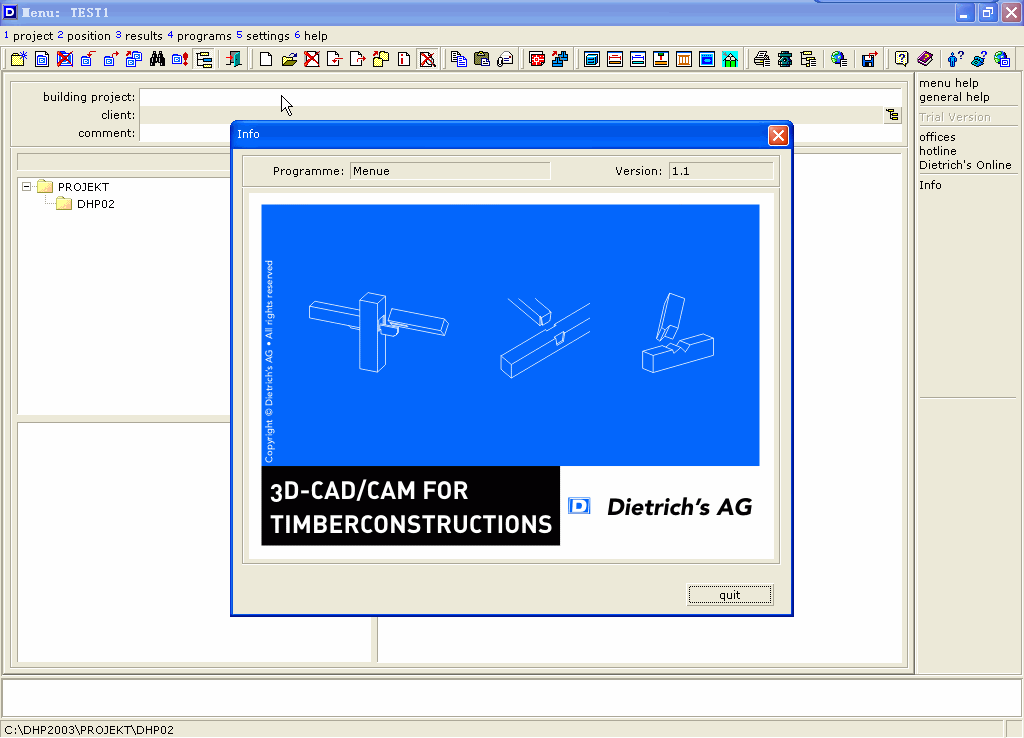The image size is (1024, 738).
Task: Click the project icon with red exclamation mark
Action: pyautogui.click(x=180, y=59)
